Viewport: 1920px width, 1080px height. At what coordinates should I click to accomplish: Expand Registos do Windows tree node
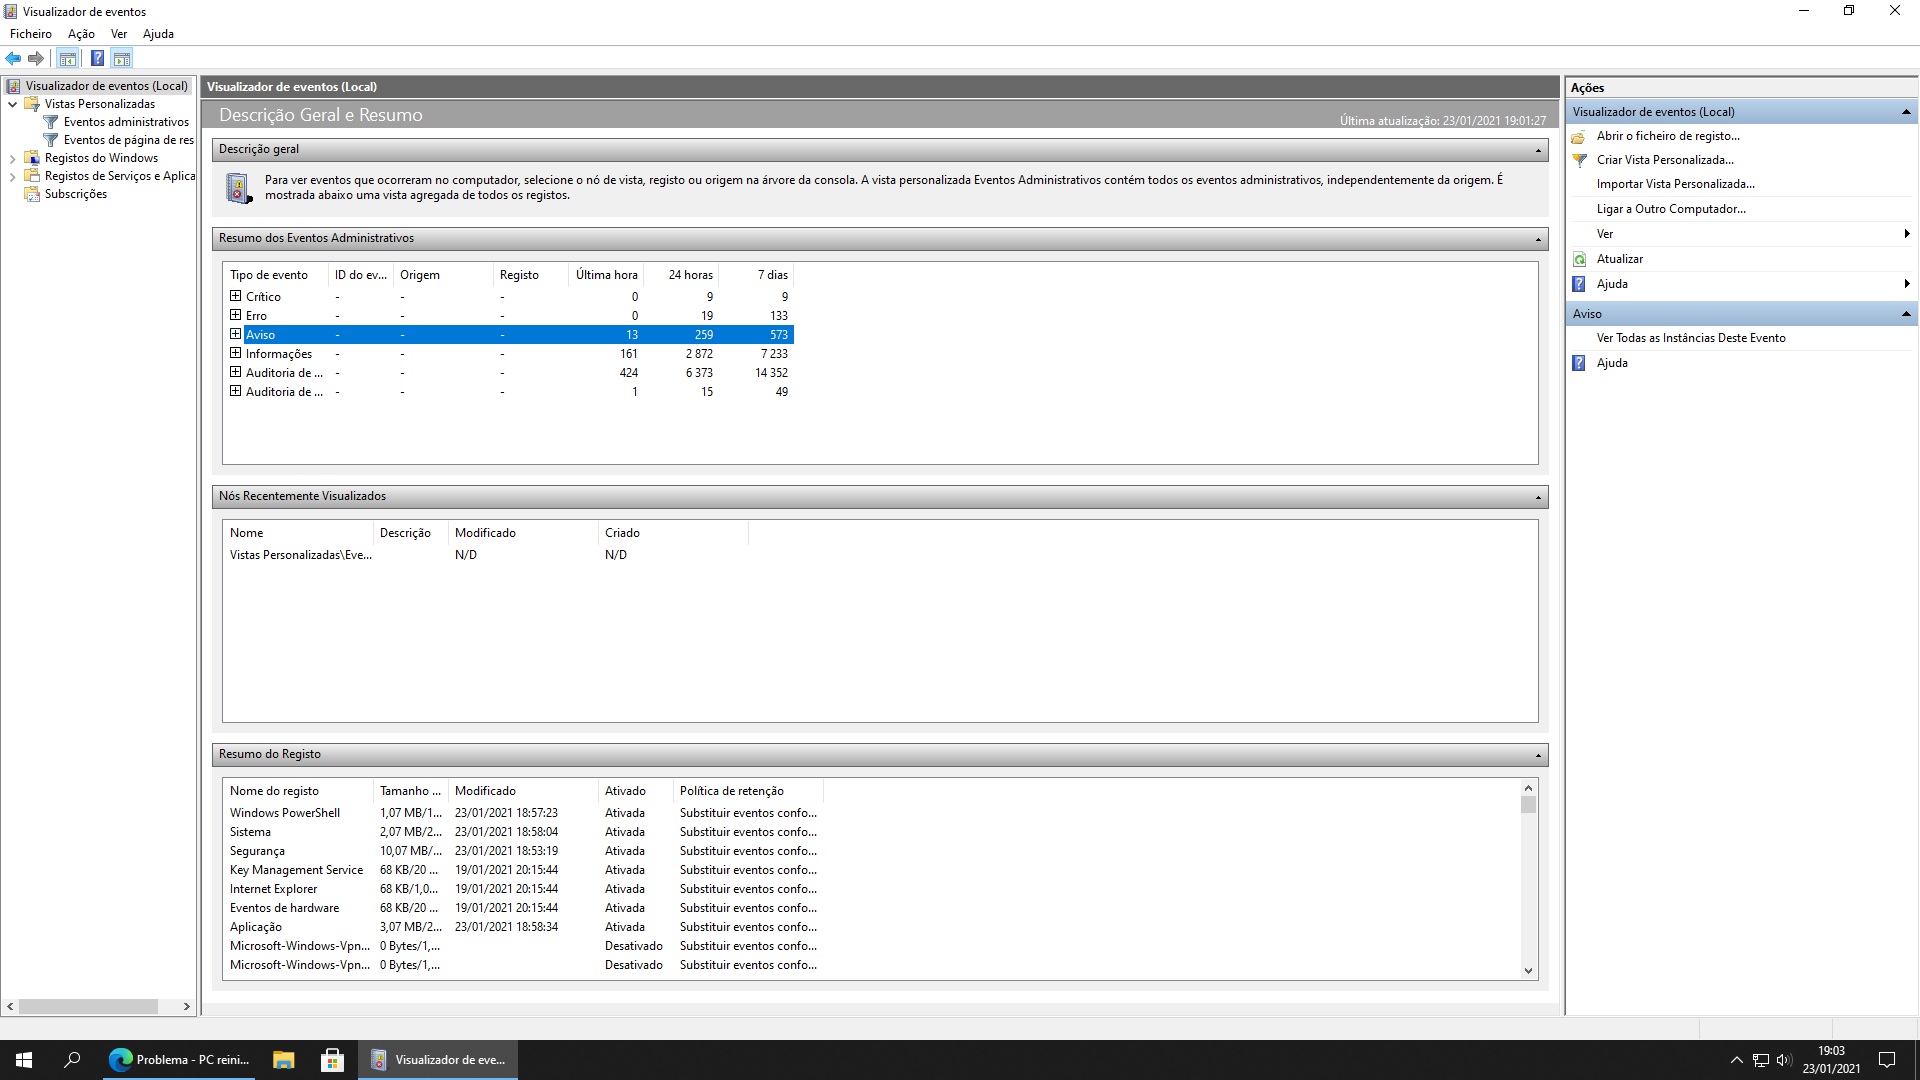tap(12, 158)
